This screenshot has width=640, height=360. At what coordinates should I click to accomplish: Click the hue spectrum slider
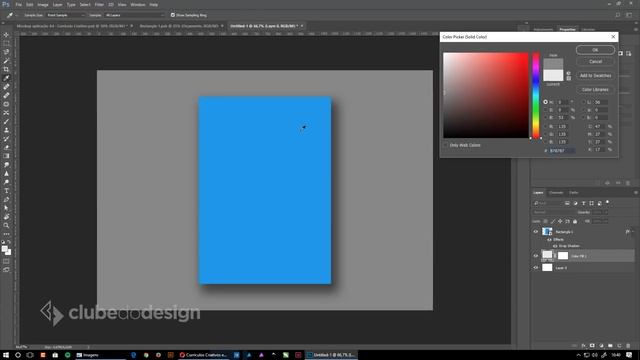point(536,96)
